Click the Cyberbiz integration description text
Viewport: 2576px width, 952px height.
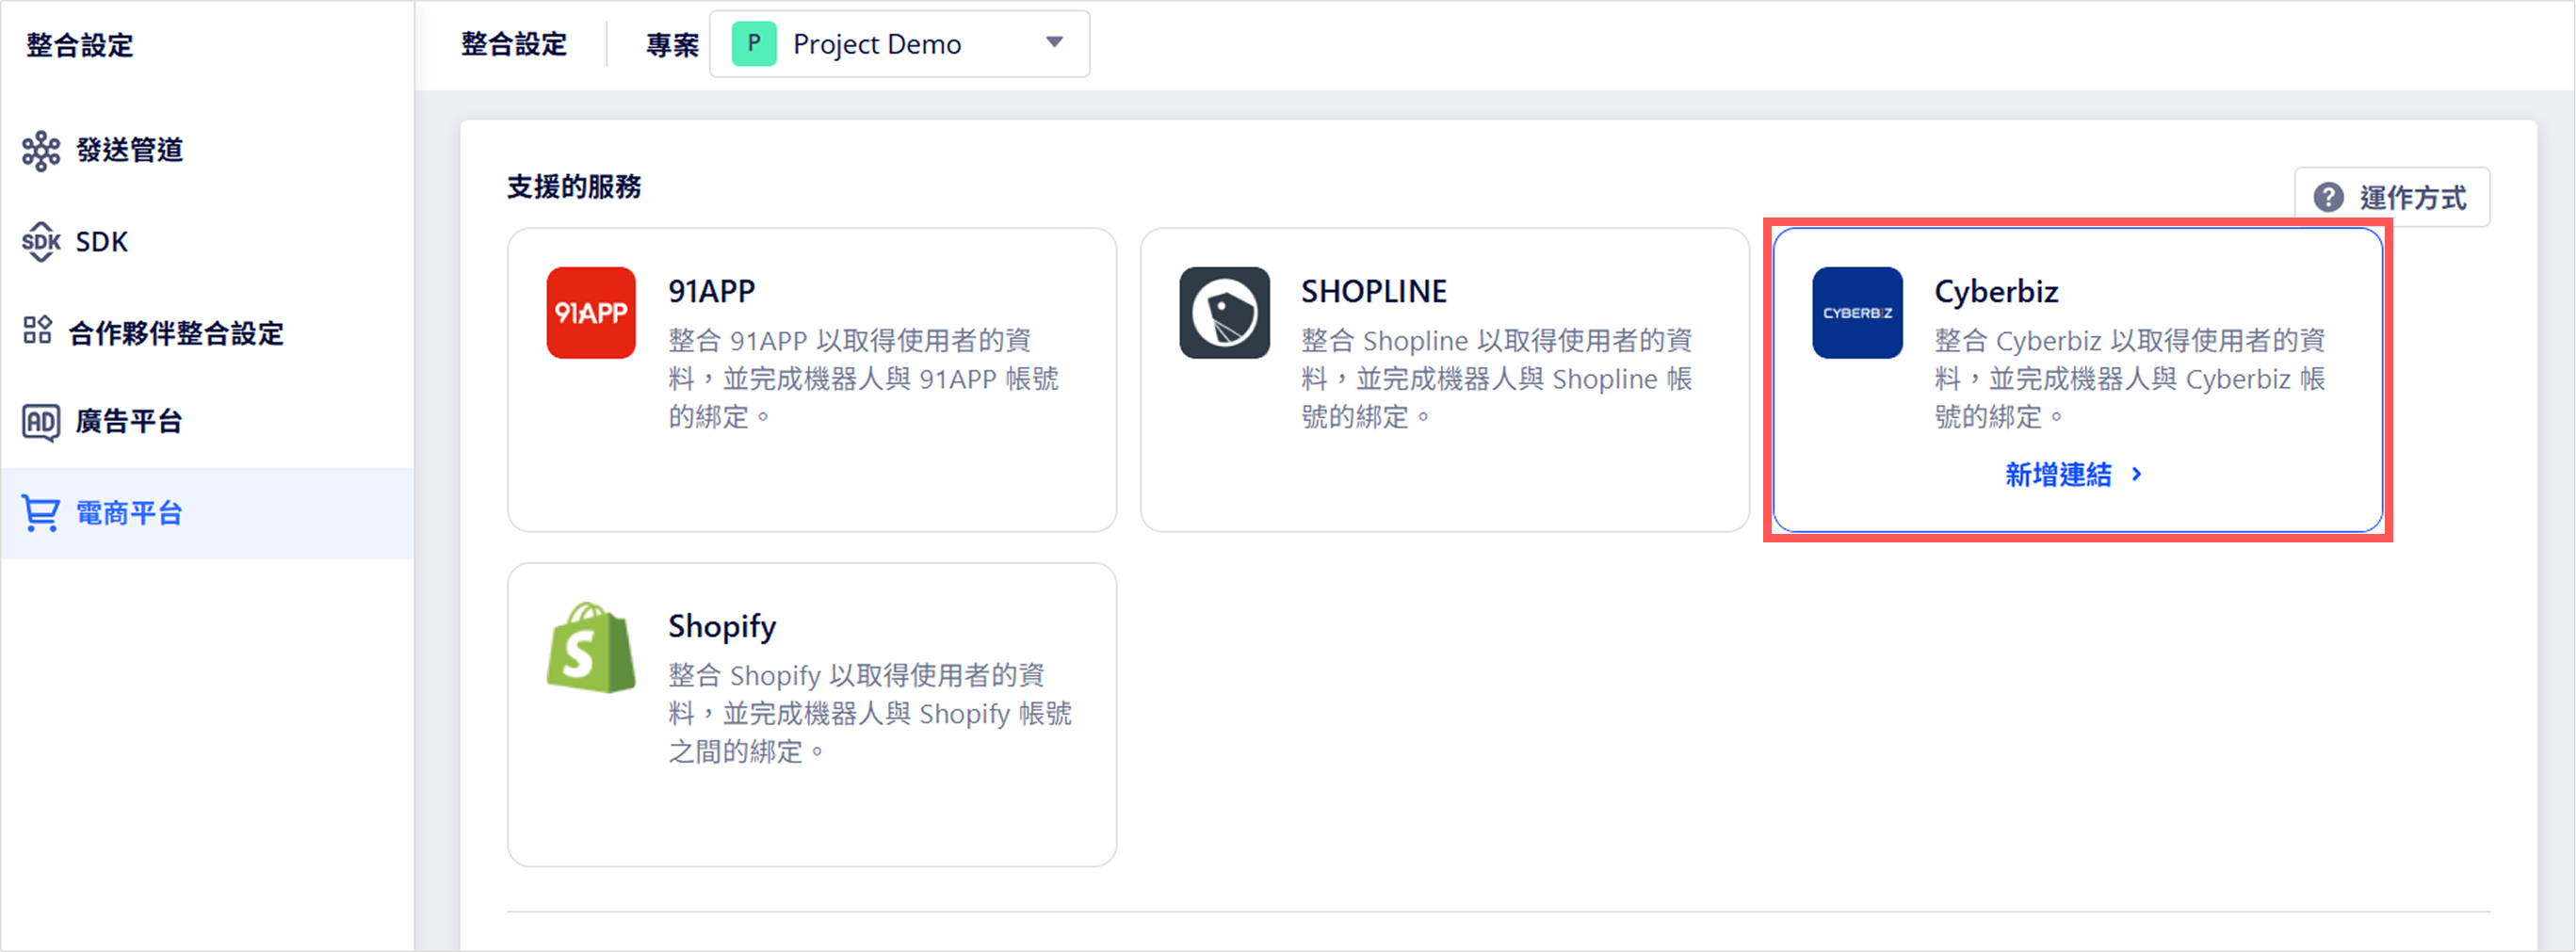[x=2130, y=379]
